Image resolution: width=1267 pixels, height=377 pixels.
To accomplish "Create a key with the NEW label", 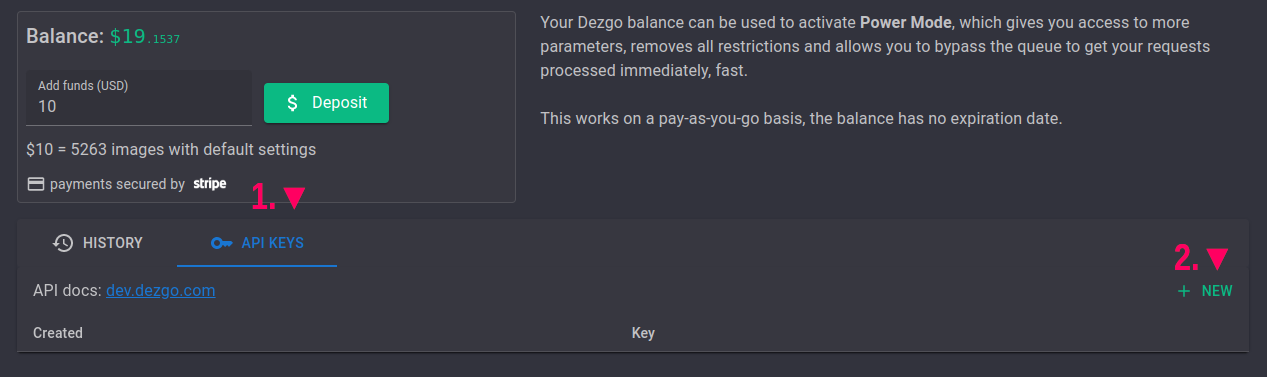I will pyautogui.click(x=1217, y=291).
